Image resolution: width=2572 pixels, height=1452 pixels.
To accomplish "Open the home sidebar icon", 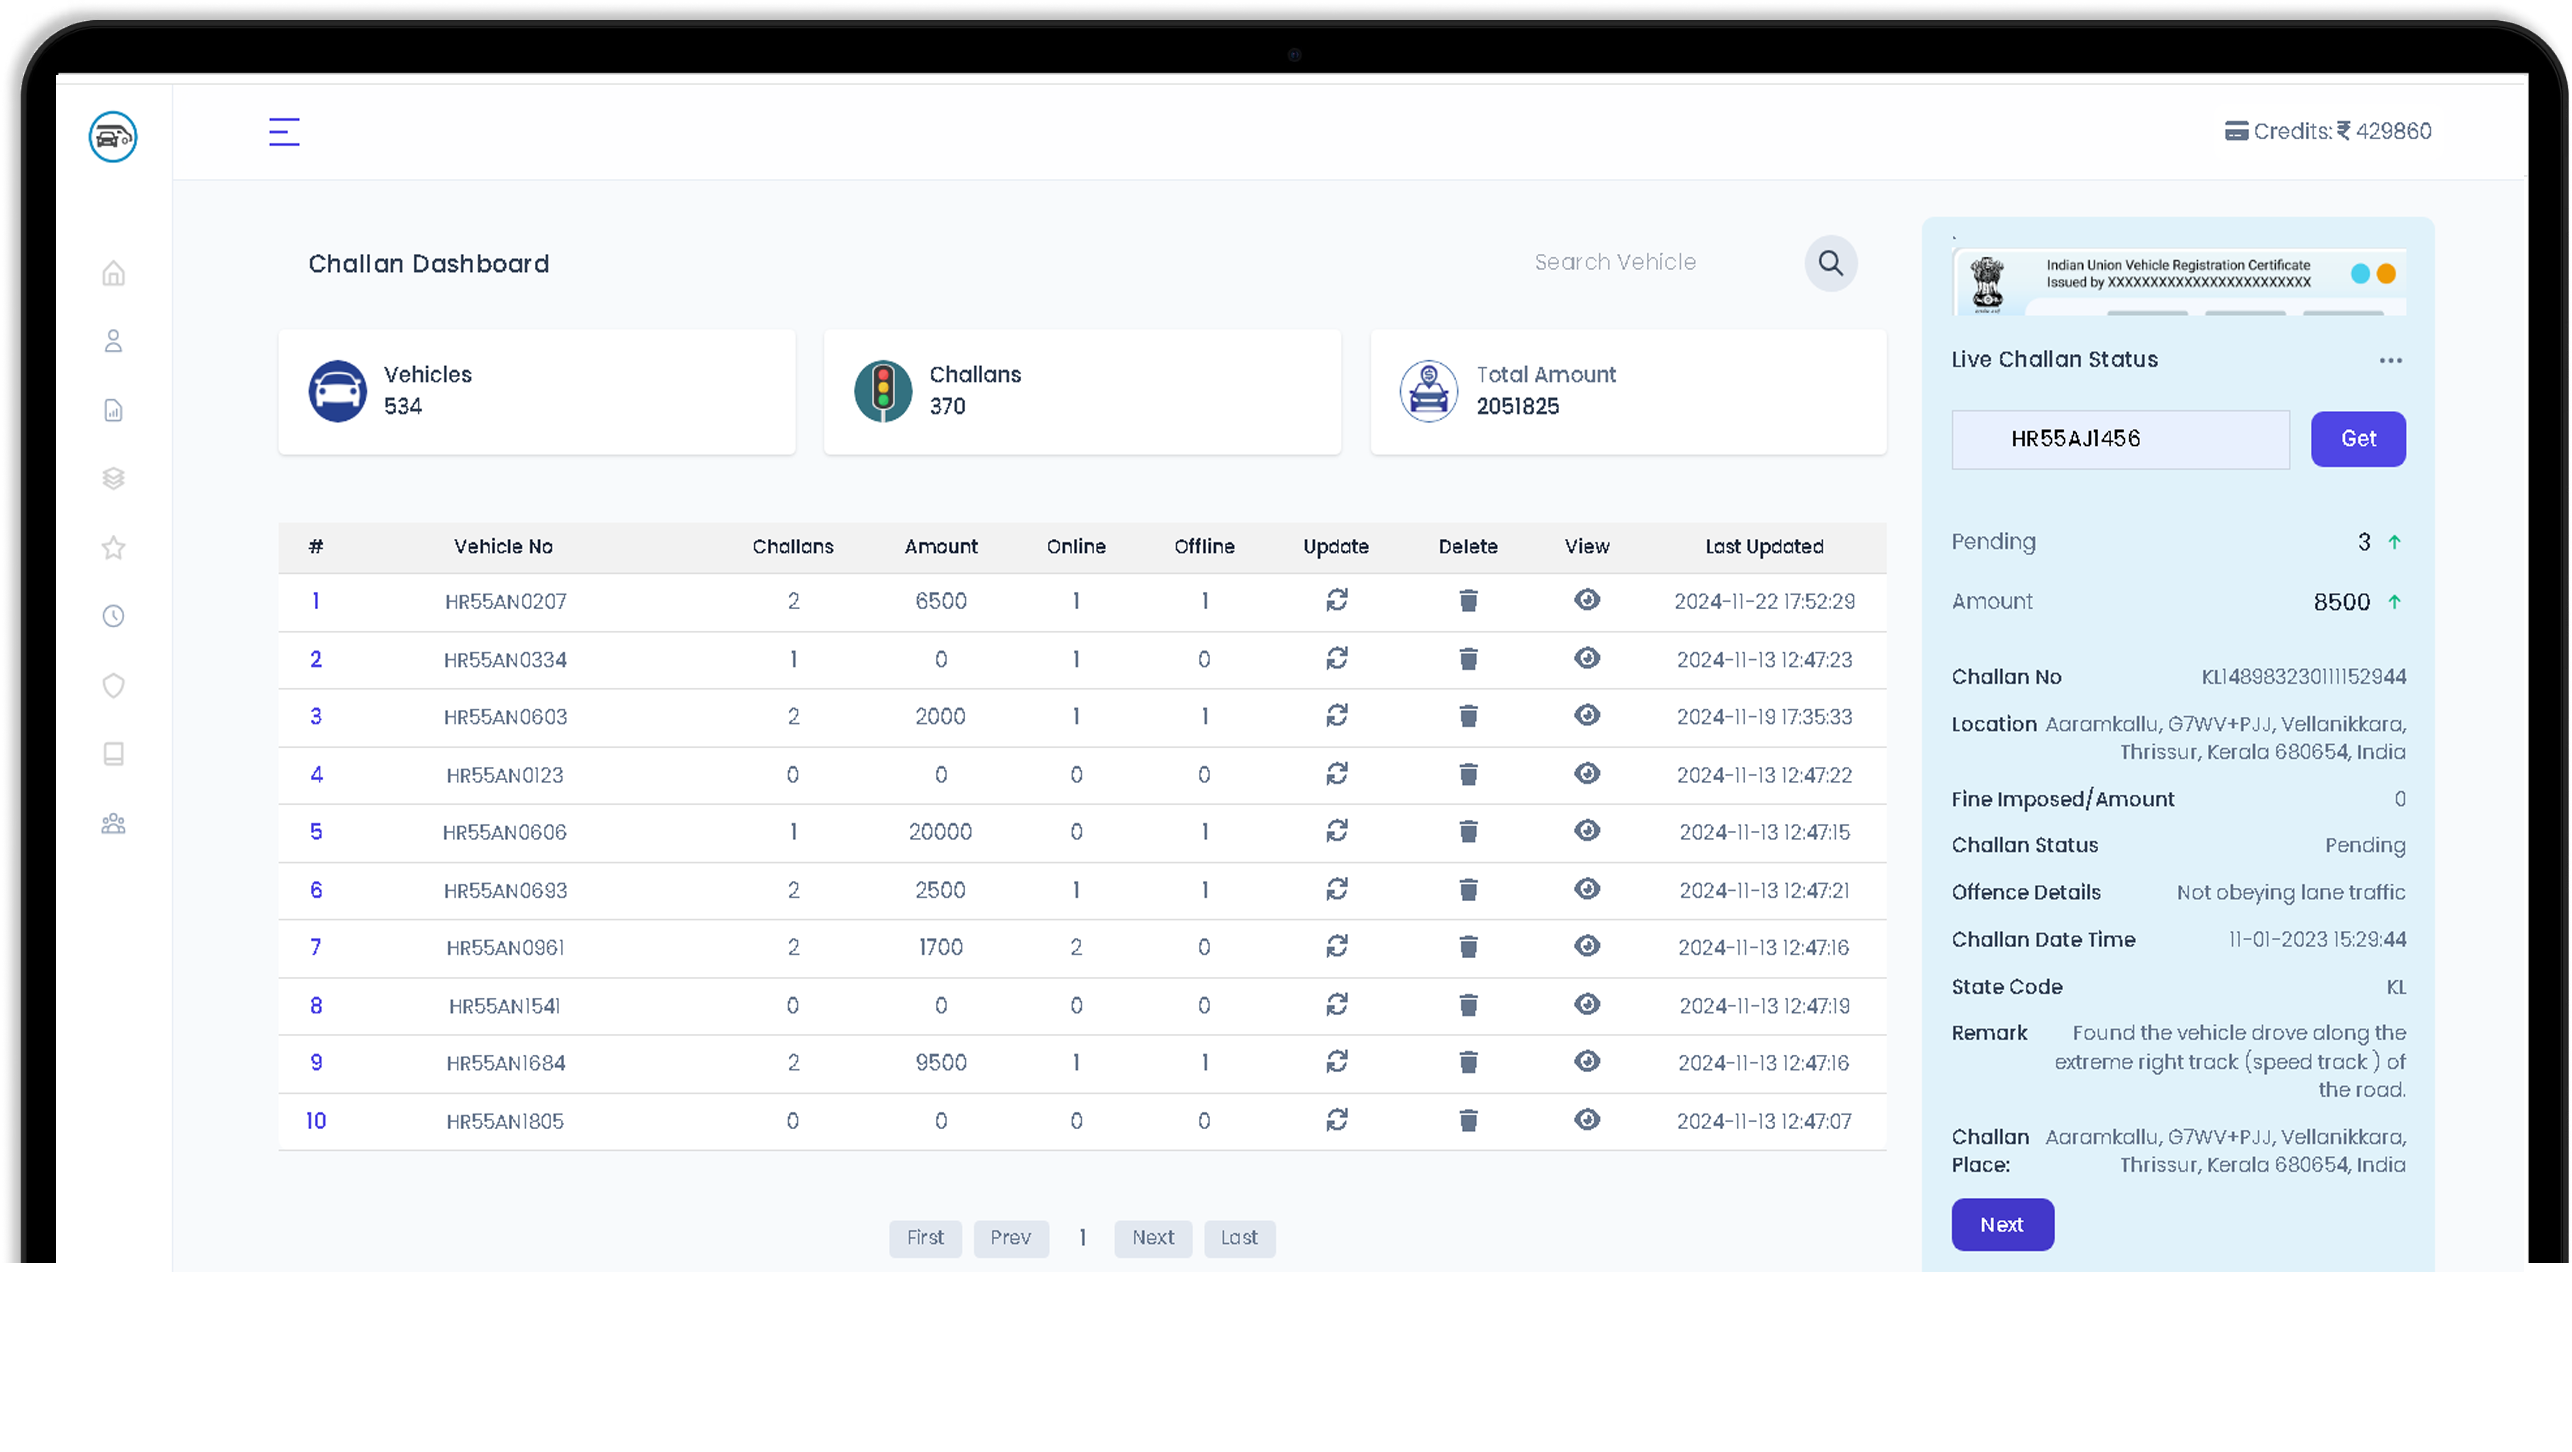I will pyautogui.click(x=113, y=273).
